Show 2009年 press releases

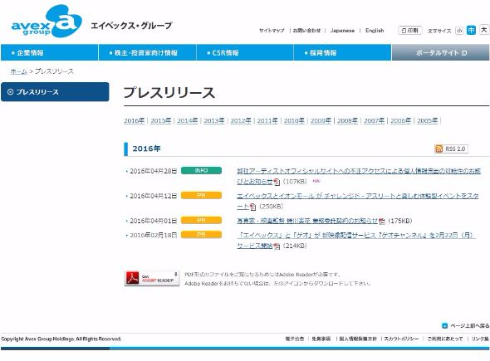(x=321, y=121)
